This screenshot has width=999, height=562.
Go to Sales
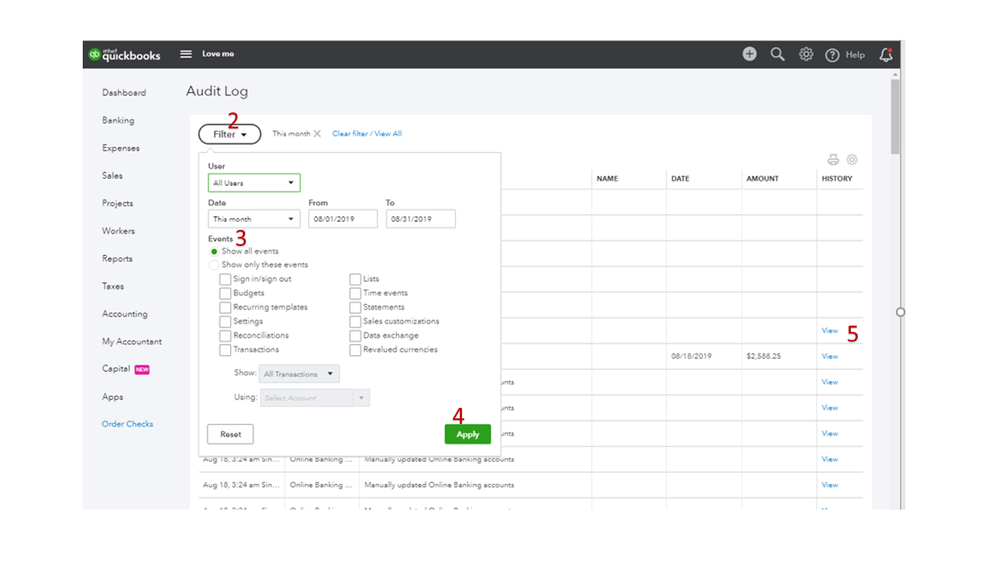[112, 176]
